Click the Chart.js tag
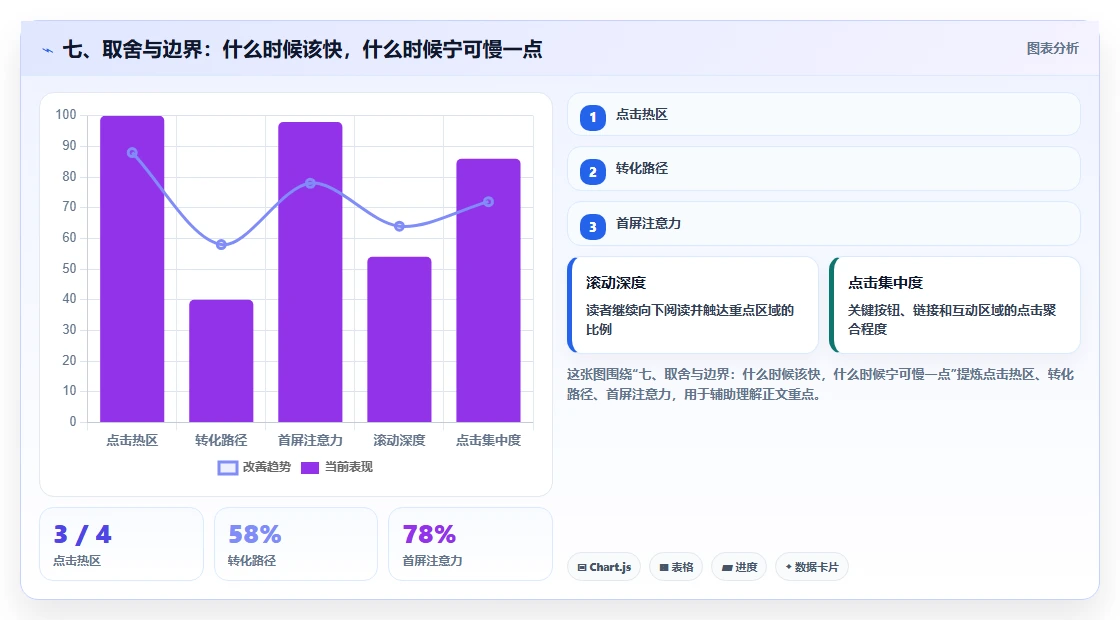Image resolution: width=1120 pixels, height=620 pixels. click(x=604, y=567)
